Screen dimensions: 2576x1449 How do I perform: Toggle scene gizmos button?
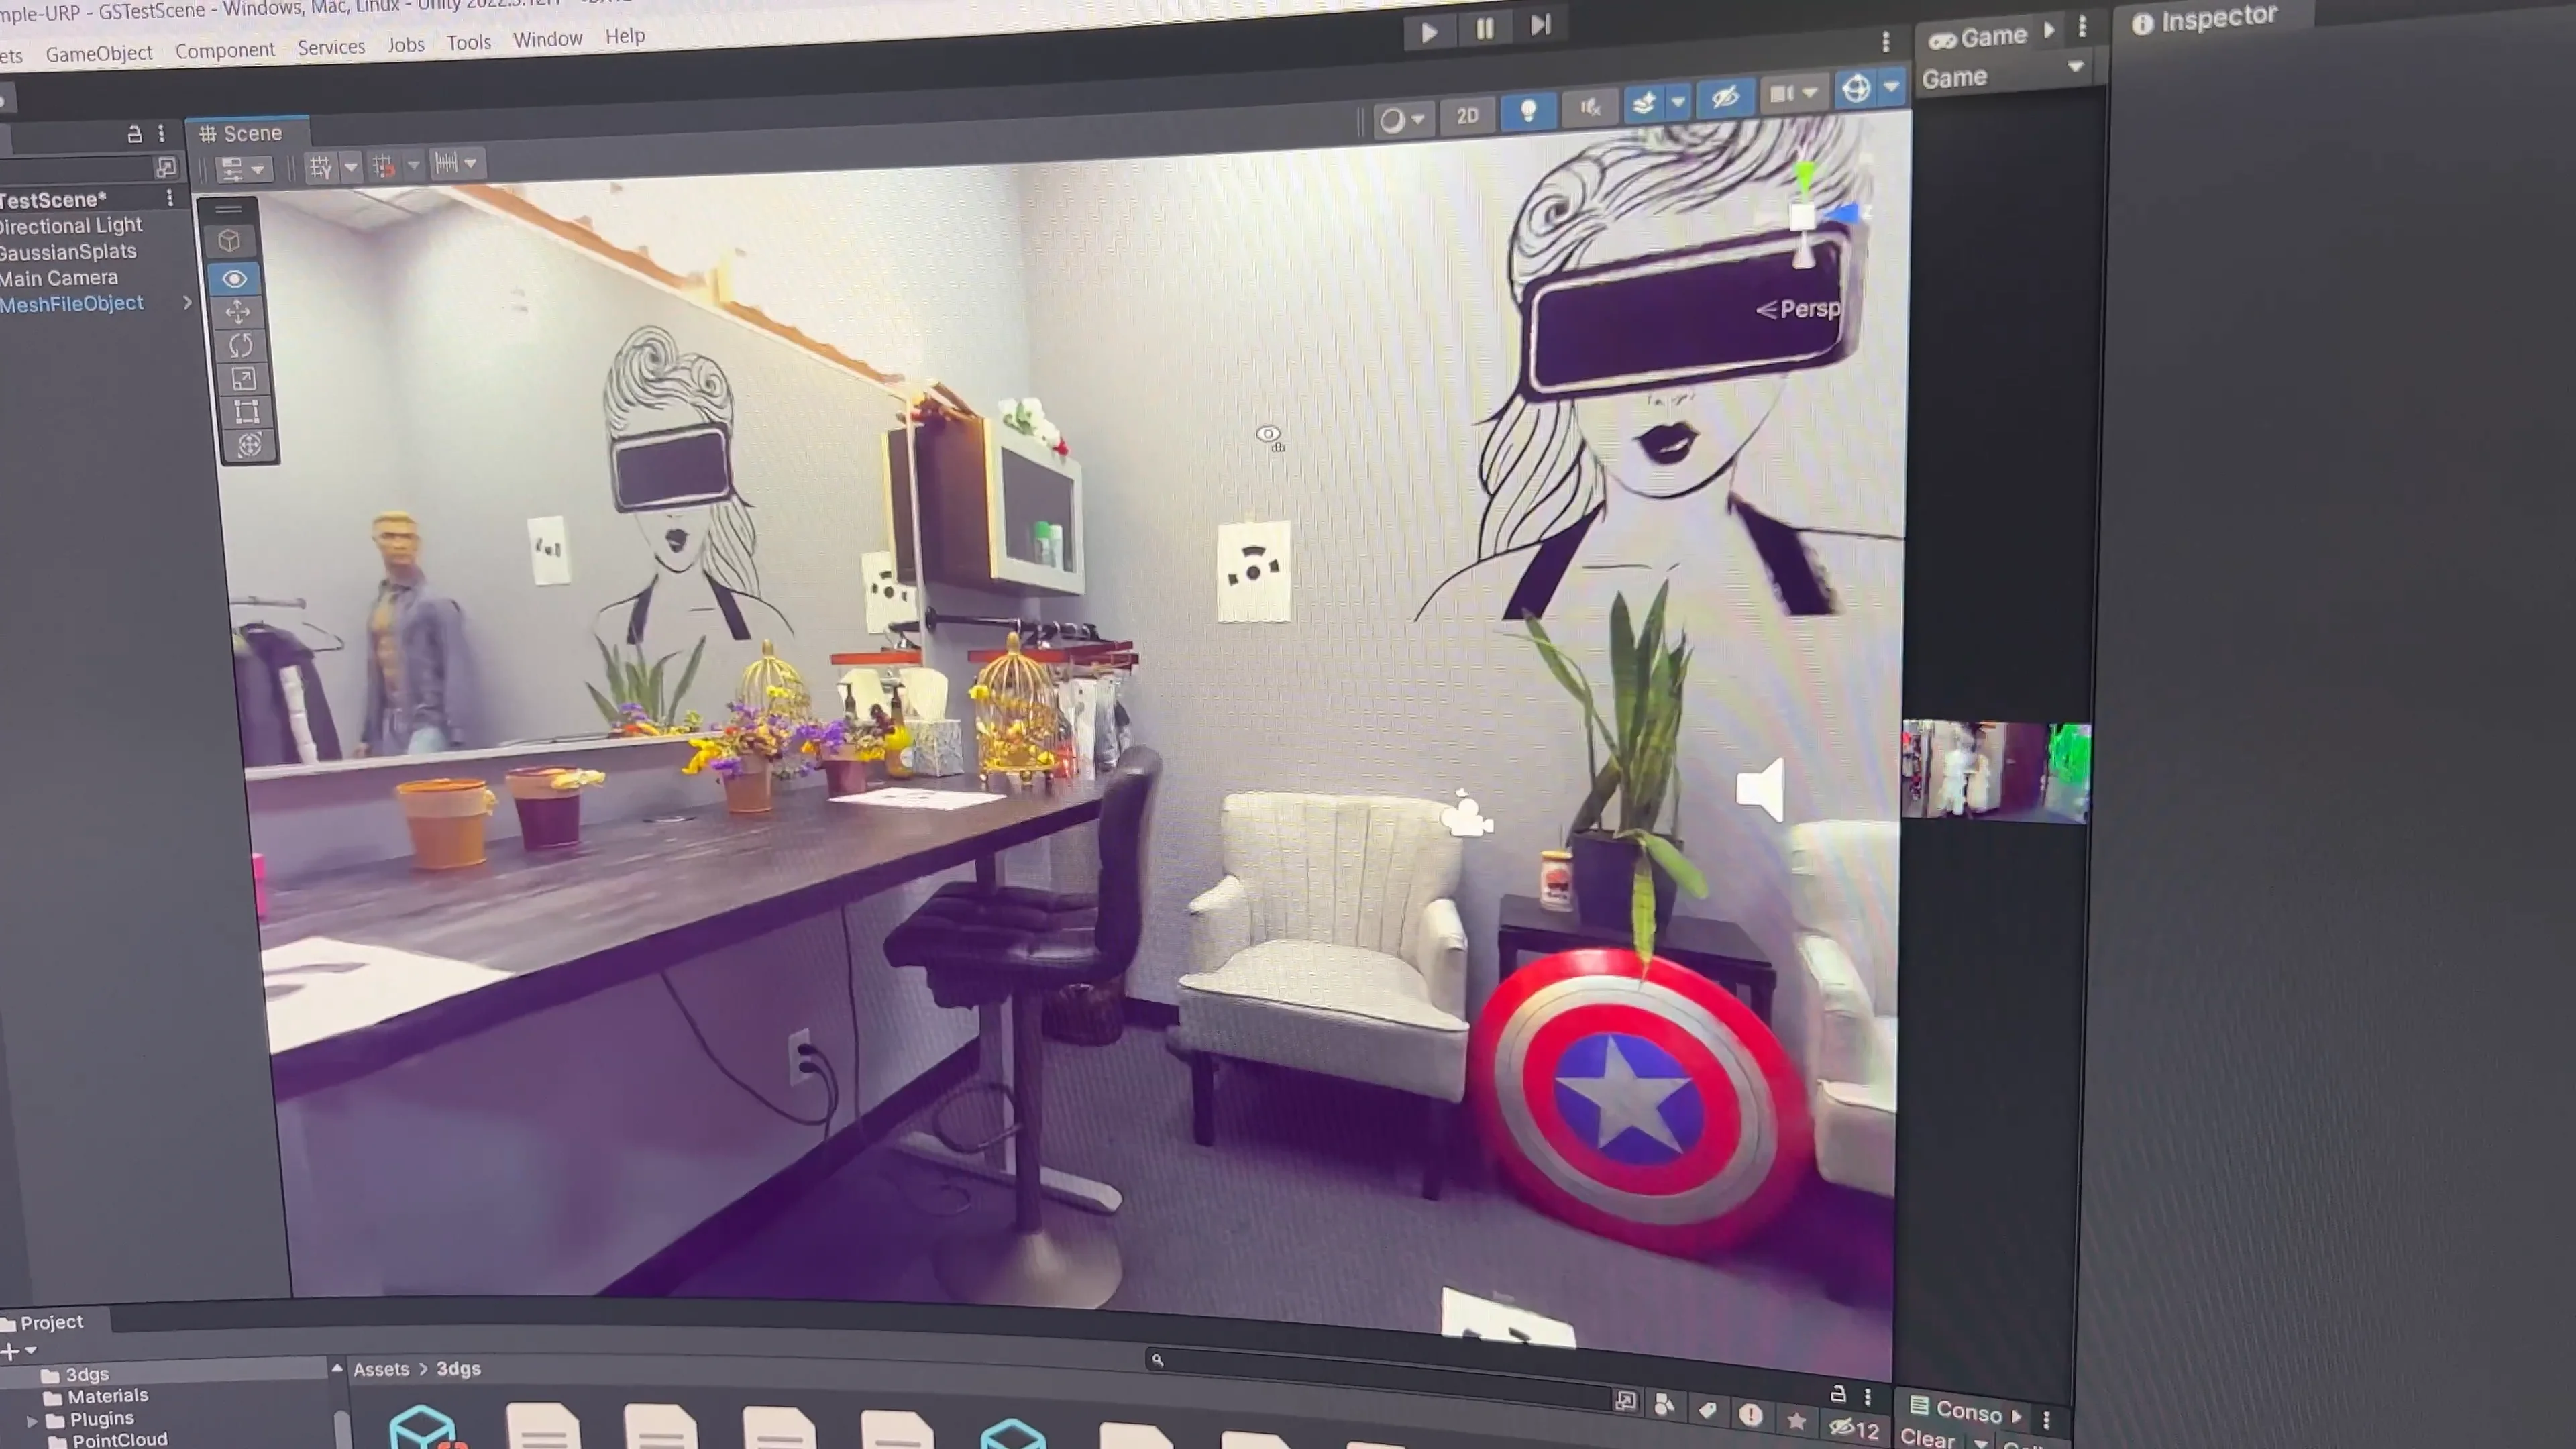click(1856, 88)
